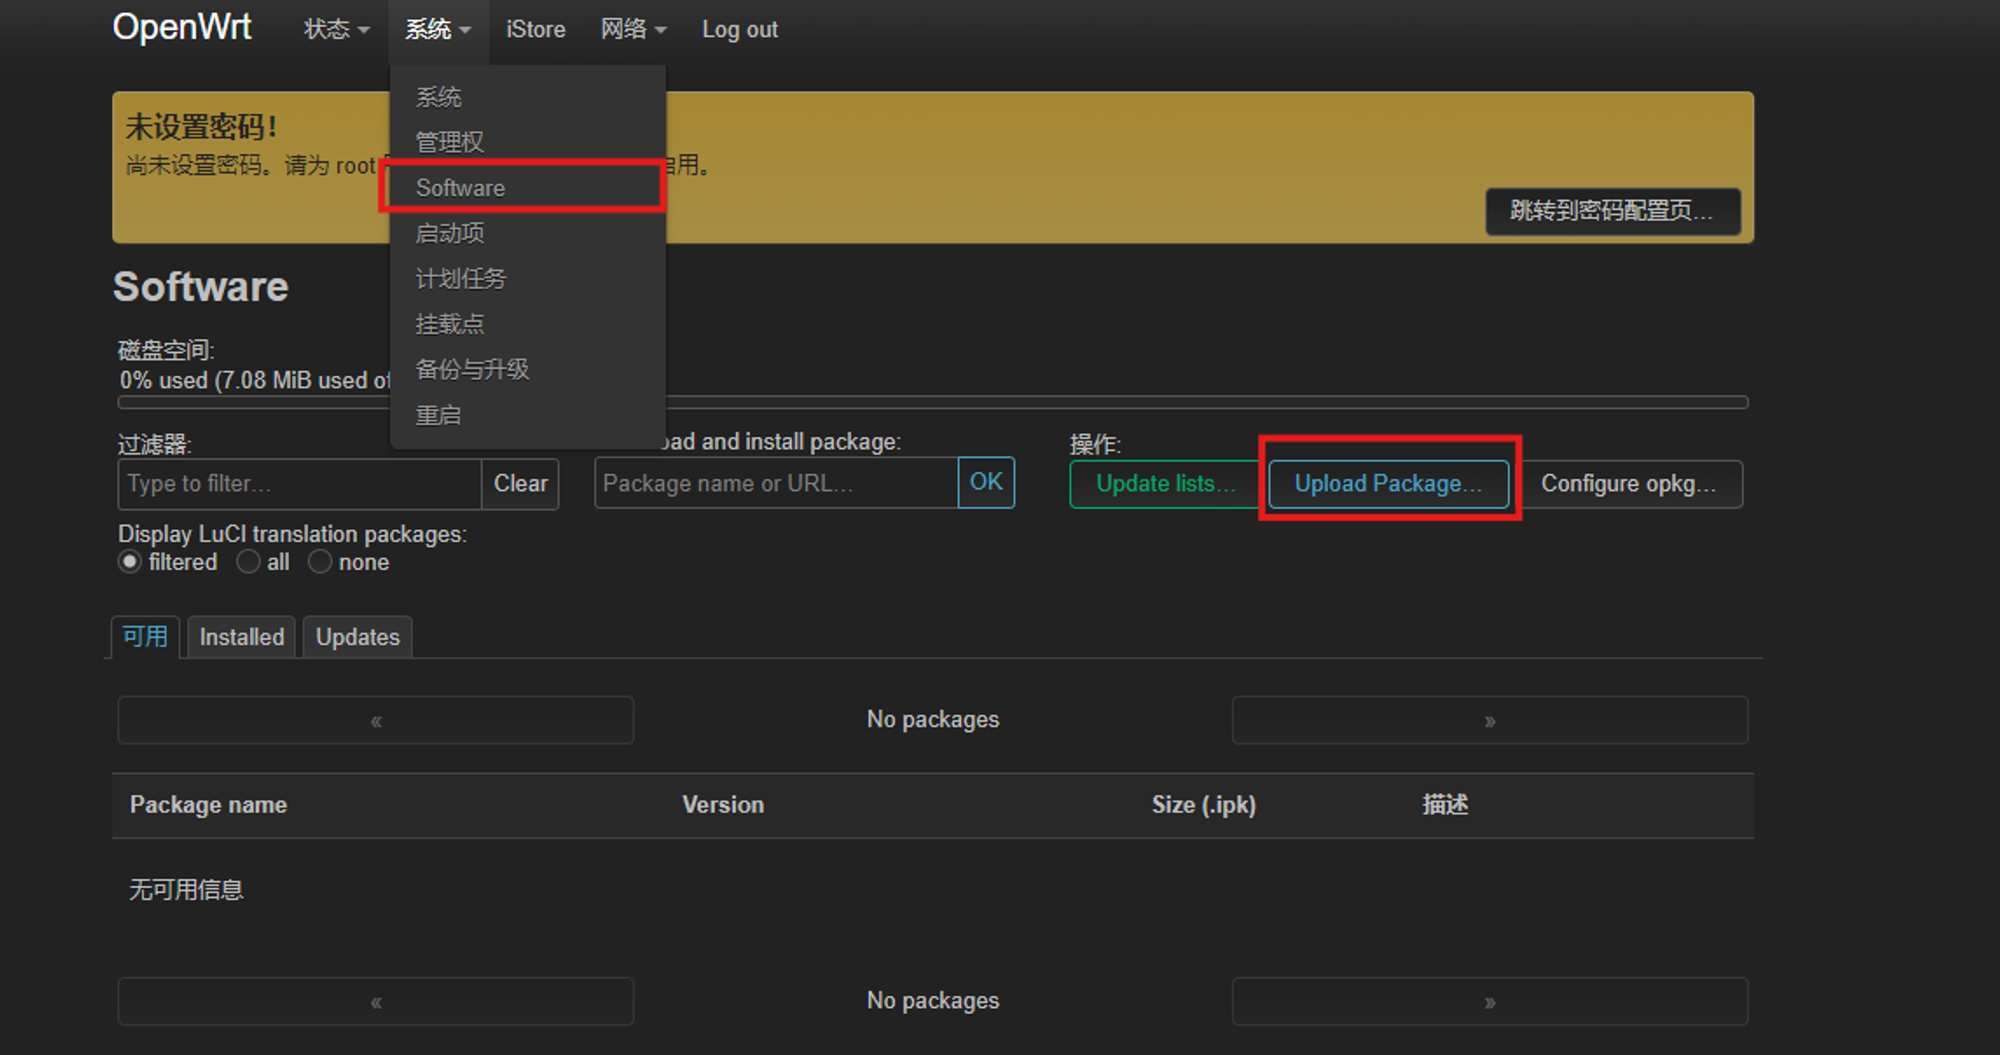Image resolution: width=2000 pixels, height=1055 pixels.
Task: Go to next page using bottom » button
Action: click(1490, 1001)
